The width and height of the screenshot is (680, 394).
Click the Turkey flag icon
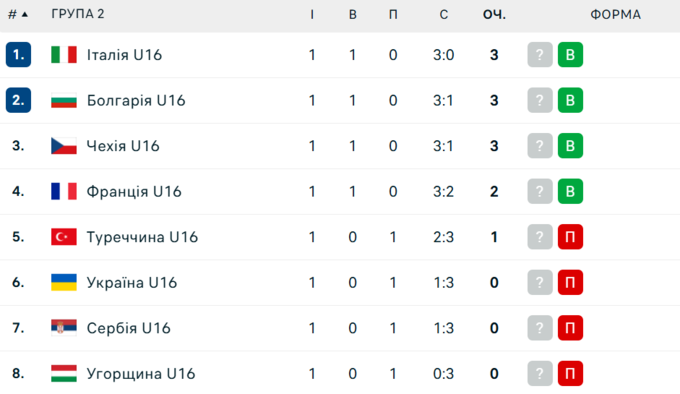64,237
